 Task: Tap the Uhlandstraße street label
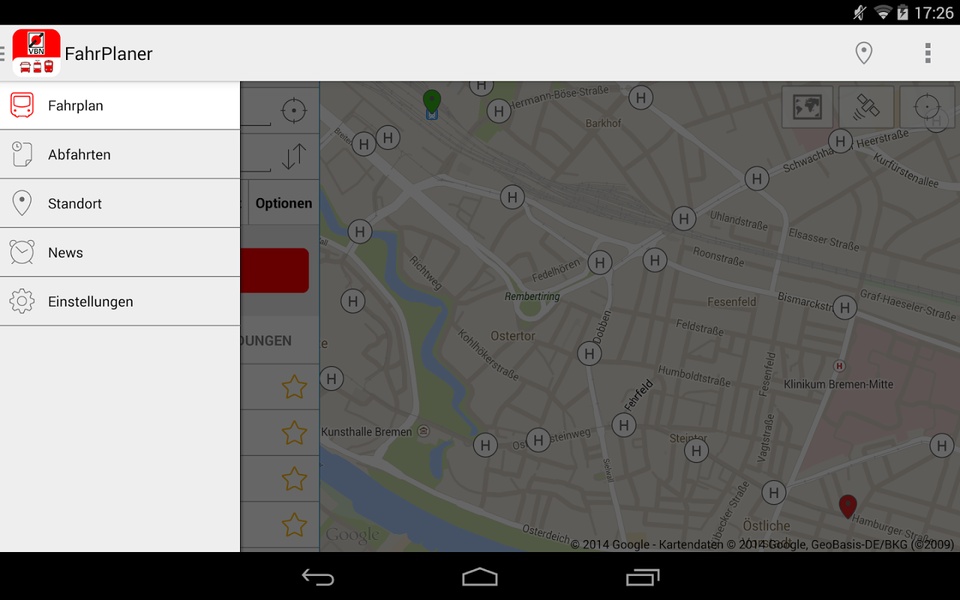[738, 220]
